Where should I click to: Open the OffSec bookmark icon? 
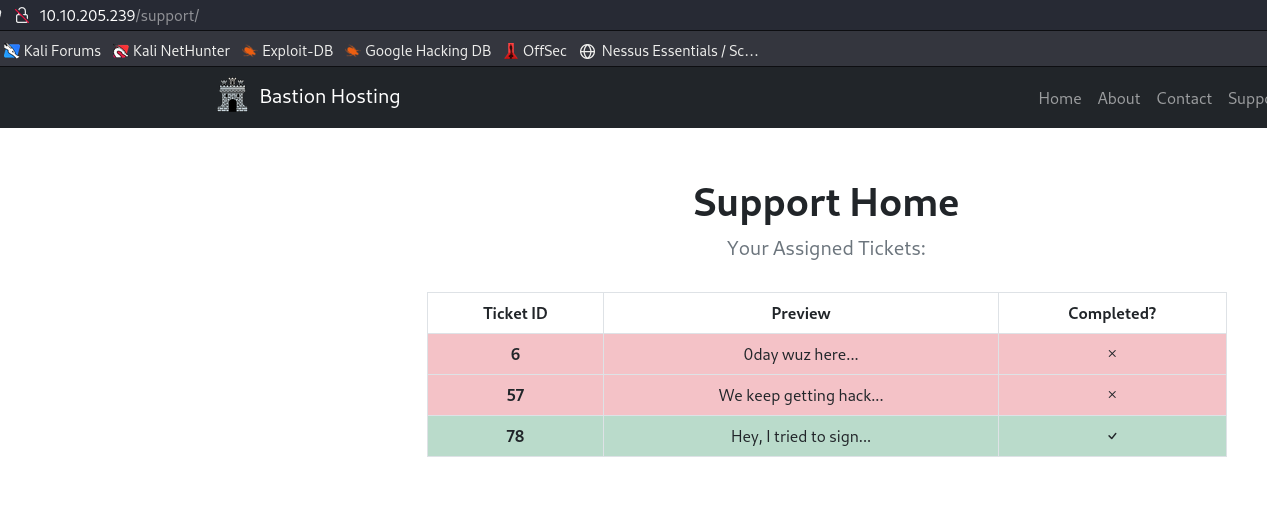(x=511, y=51)
